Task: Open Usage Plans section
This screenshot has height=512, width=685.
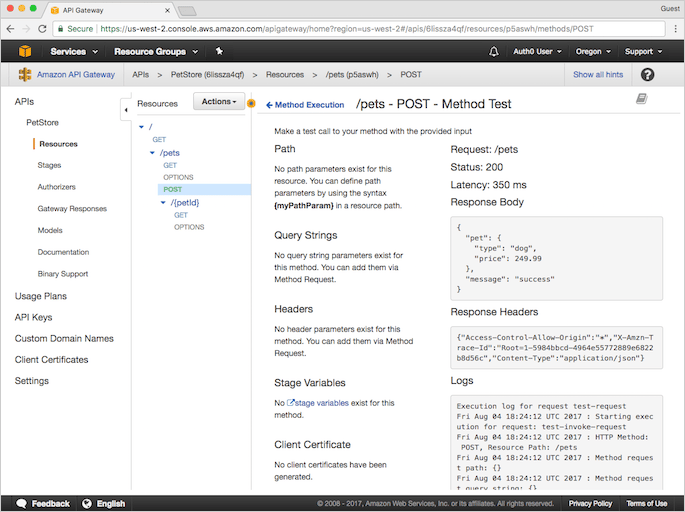Action: [41, 296]
